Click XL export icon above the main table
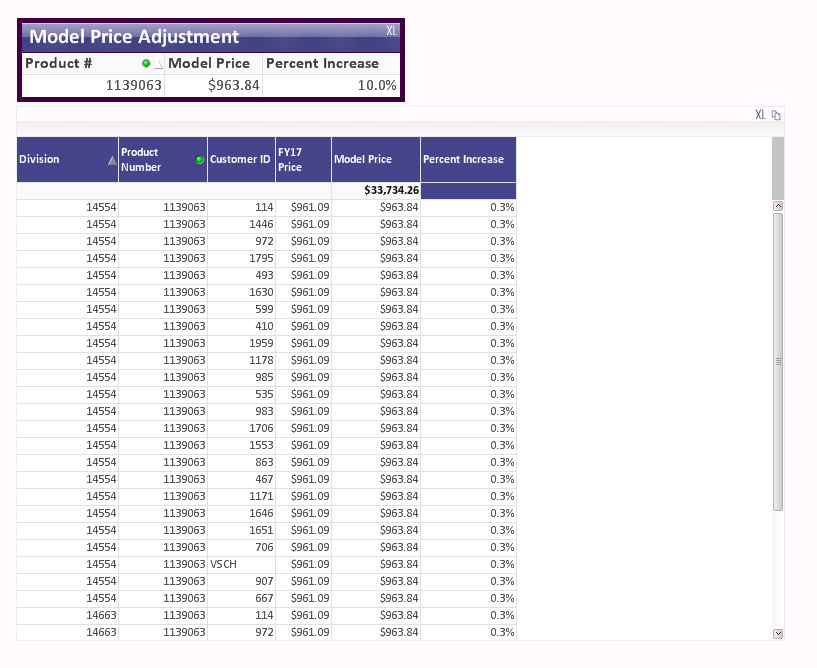Viewport: 817px width, 668px height. [x=761, y=115]
